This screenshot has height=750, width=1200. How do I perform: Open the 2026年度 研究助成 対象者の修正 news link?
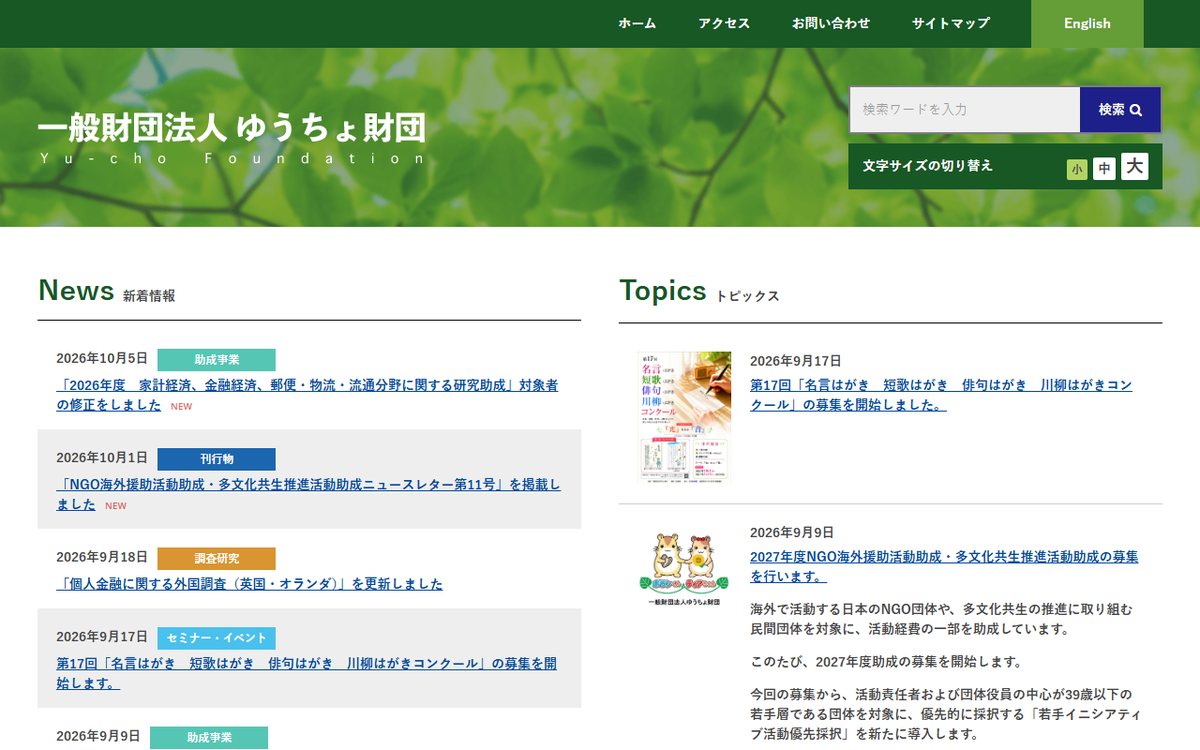[x=307, y=395]
